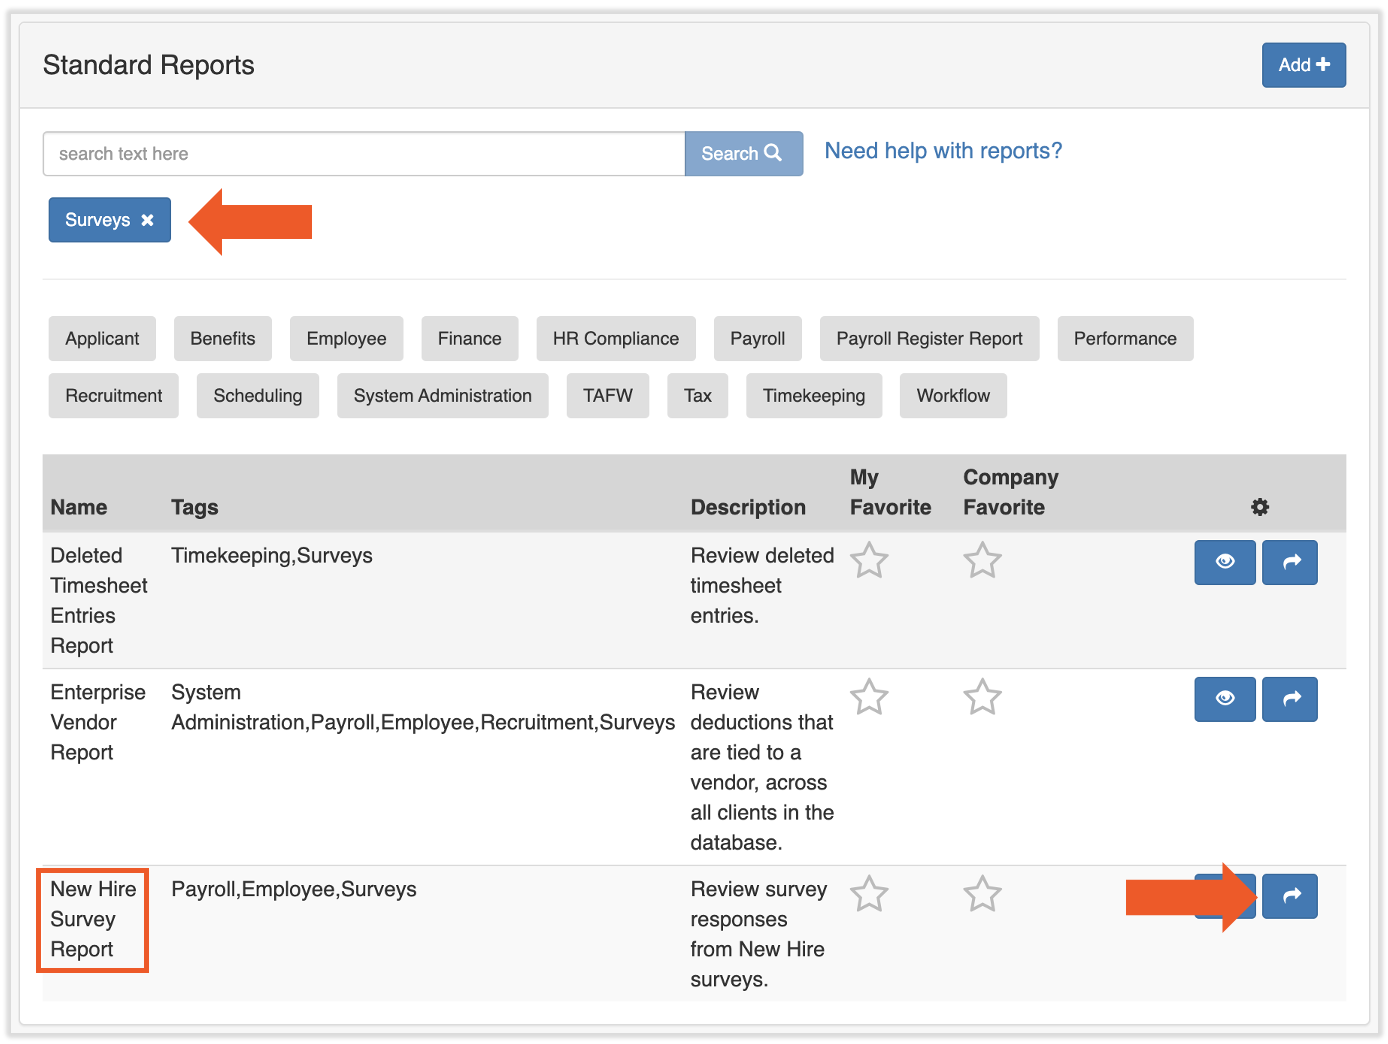Click the share icon for Enterprise Vendor Report
The height and width of the screenshot is (1044, 1388).
(x=1289, y=699)
